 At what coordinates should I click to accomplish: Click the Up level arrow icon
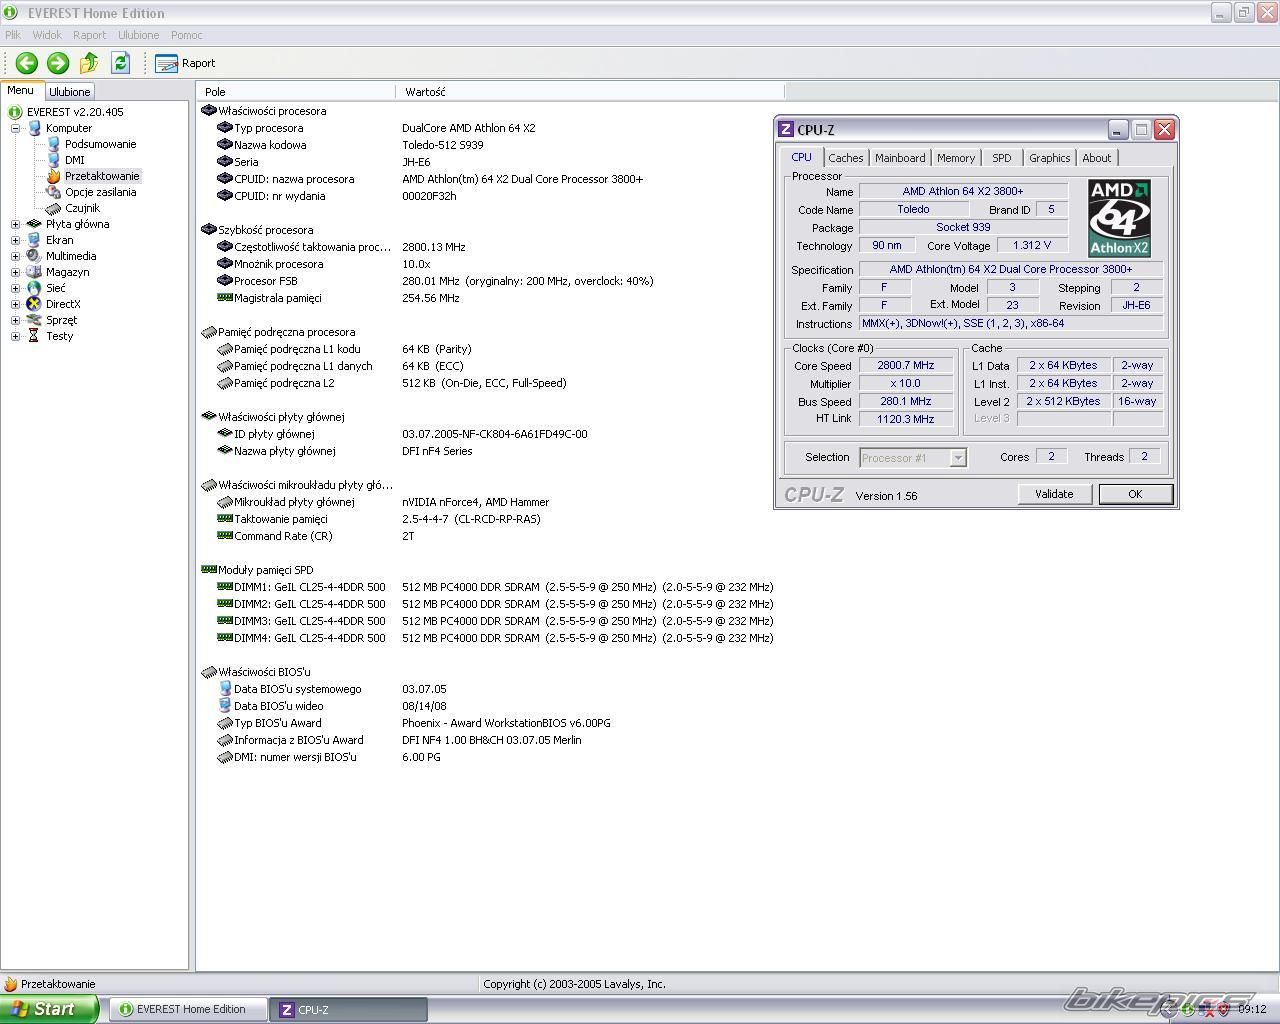(x=89, y=63)
